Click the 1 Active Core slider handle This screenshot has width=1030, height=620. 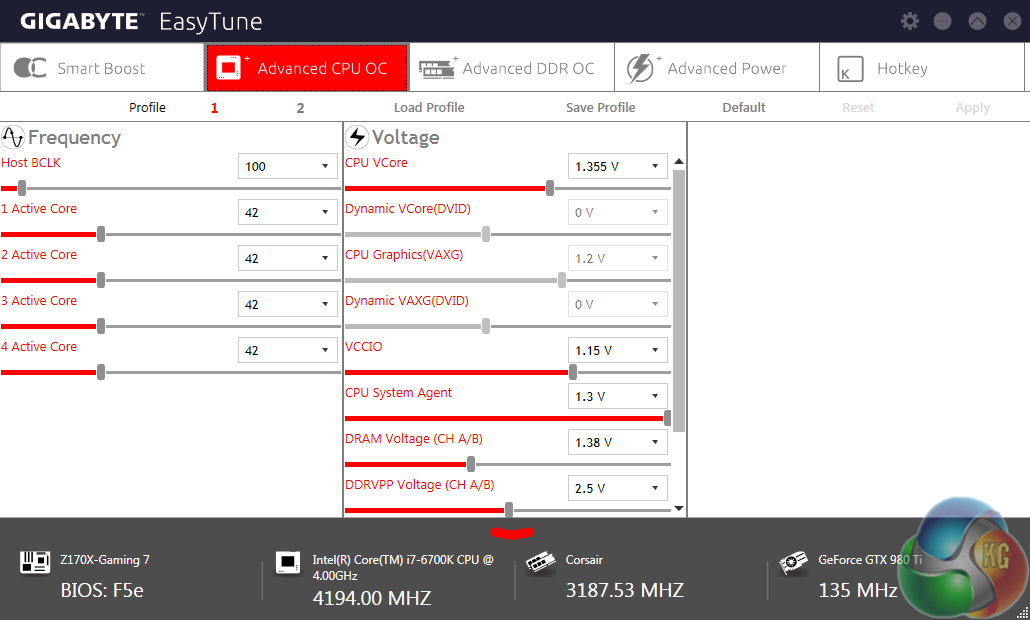(101, 234)
